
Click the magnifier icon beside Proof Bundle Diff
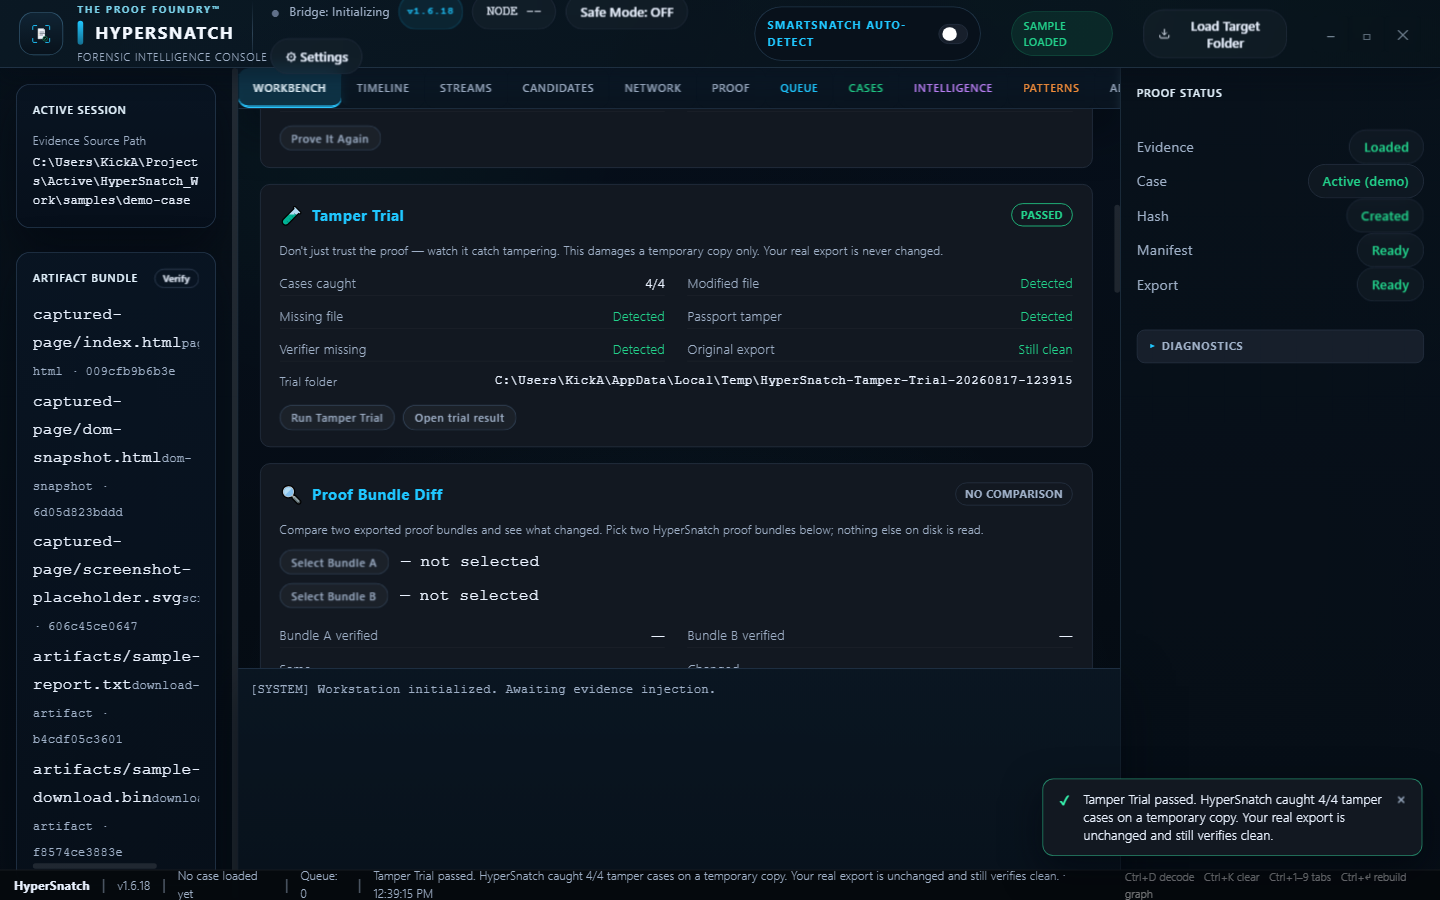coord(291,494)
